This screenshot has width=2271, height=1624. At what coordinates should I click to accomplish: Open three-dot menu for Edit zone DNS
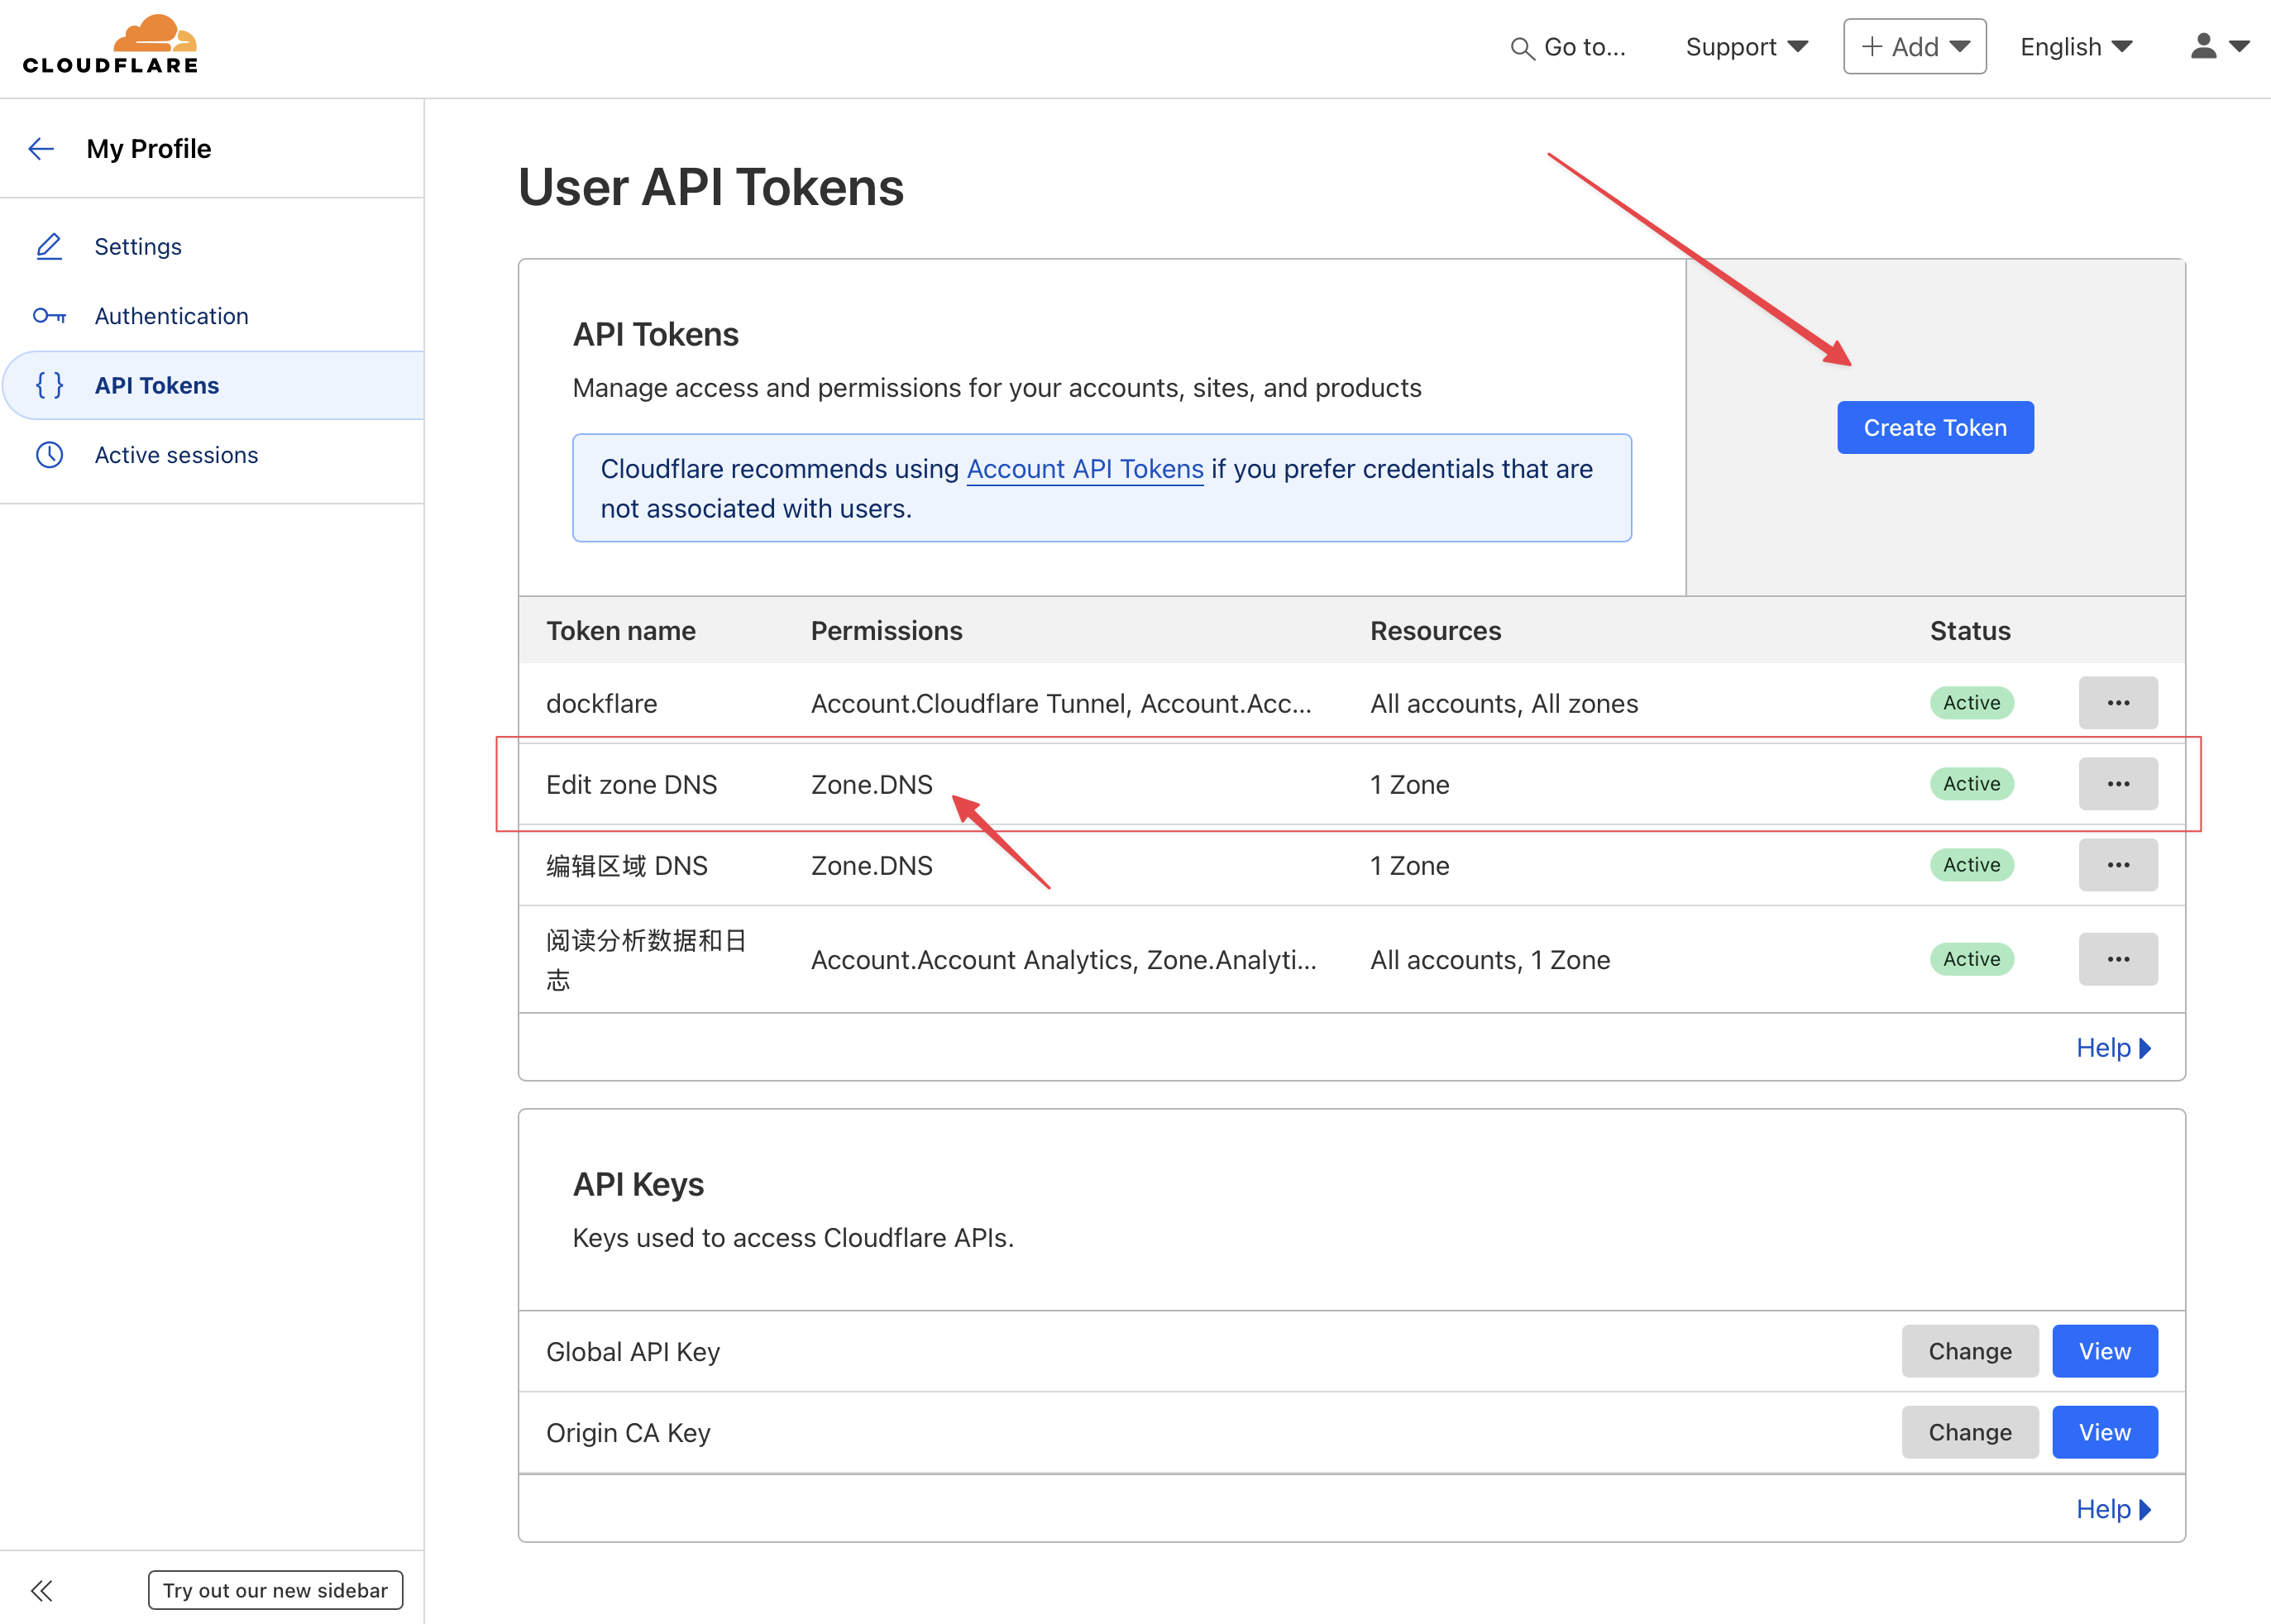pyautogui.click(x=2117, y=784)
